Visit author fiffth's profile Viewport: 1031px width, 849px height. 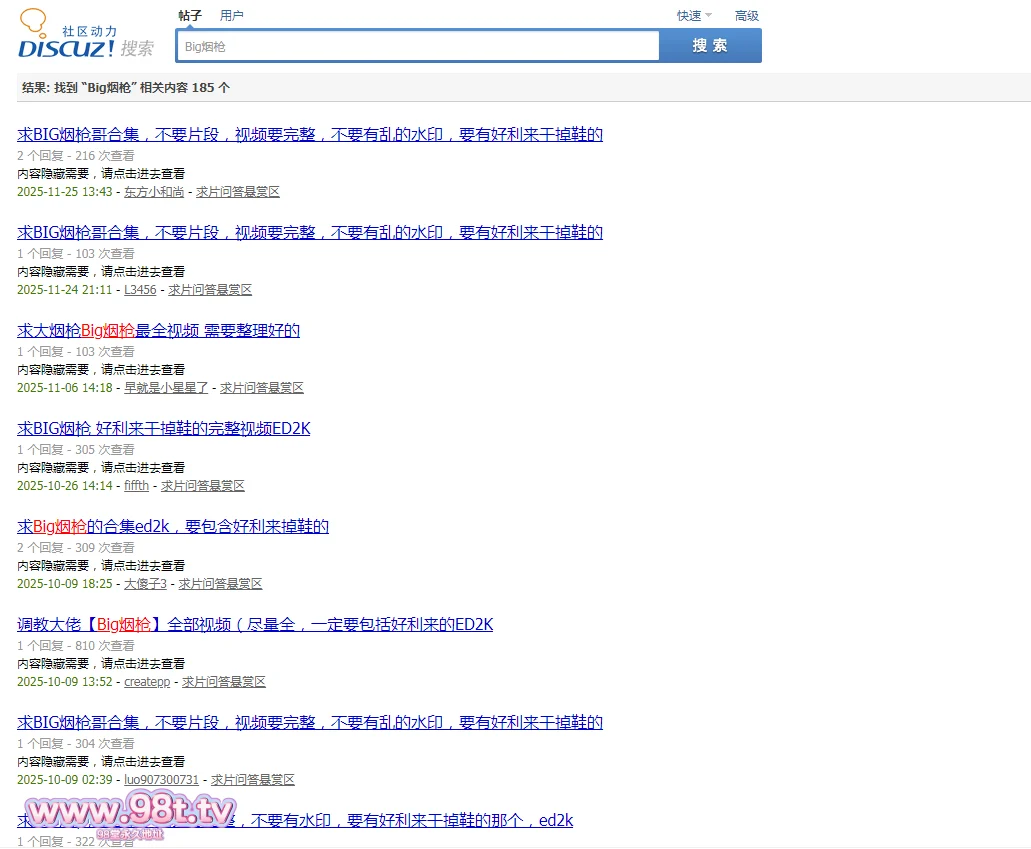136,486
